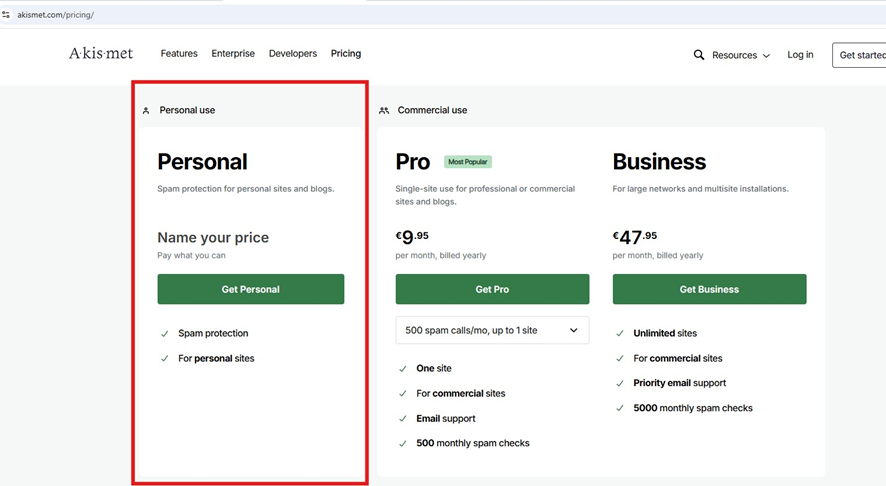Click the 5000 monthly spam checks text
Image resolution: width=886 pixels, height=486 pixels.
click(693, 408)
